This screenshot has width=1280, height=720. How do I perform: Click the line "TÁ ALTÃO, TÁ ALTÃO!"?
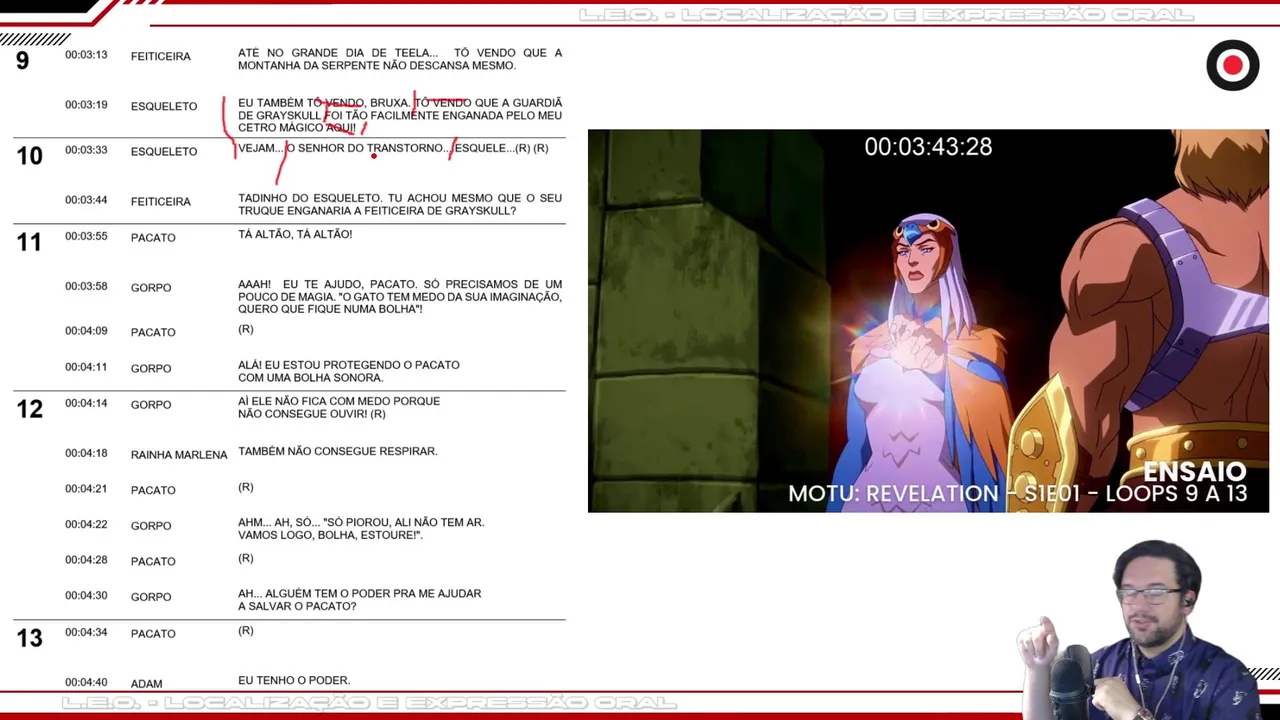point(295,234)
